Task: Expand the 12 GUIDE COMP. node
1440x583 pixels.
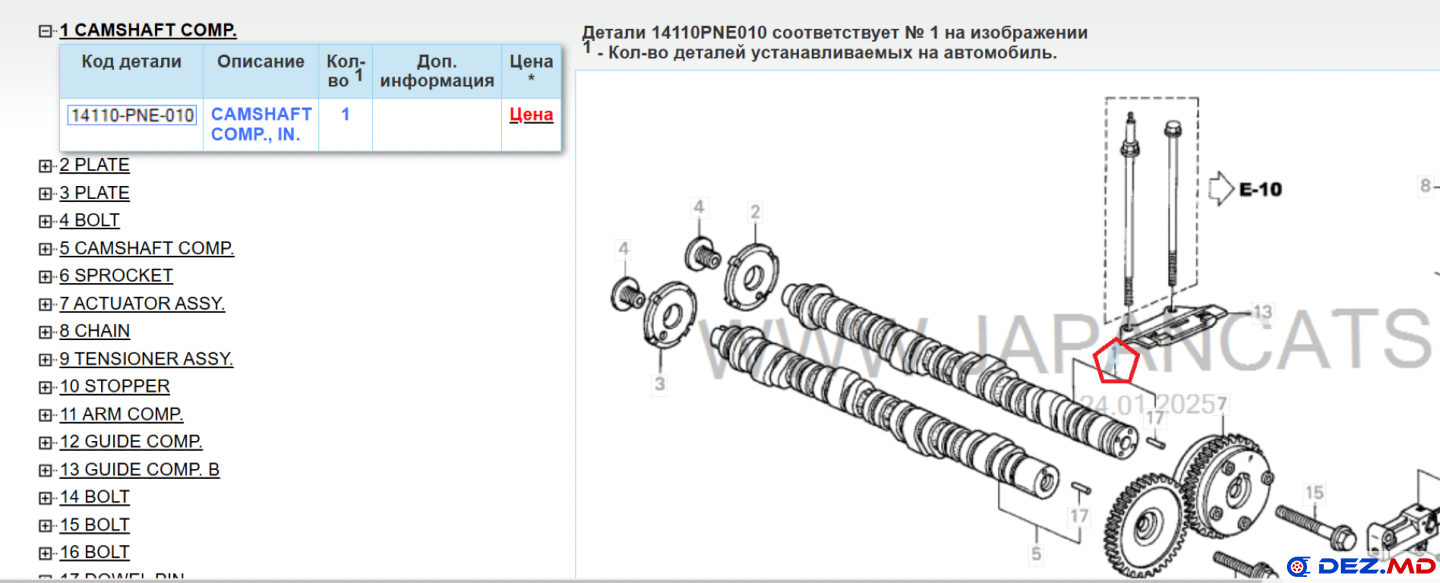Action: coord(45,442)
